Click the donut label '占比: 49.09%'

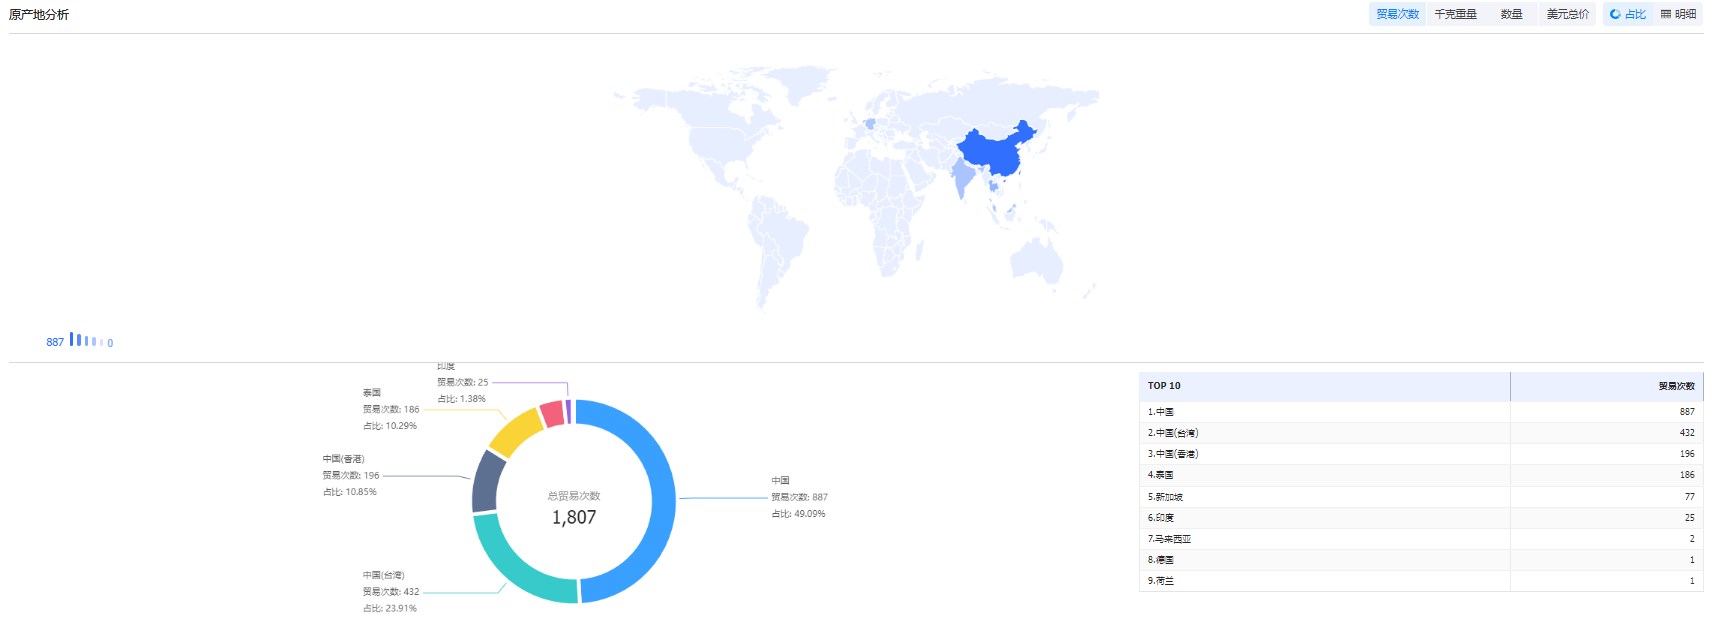click(798, 514)
